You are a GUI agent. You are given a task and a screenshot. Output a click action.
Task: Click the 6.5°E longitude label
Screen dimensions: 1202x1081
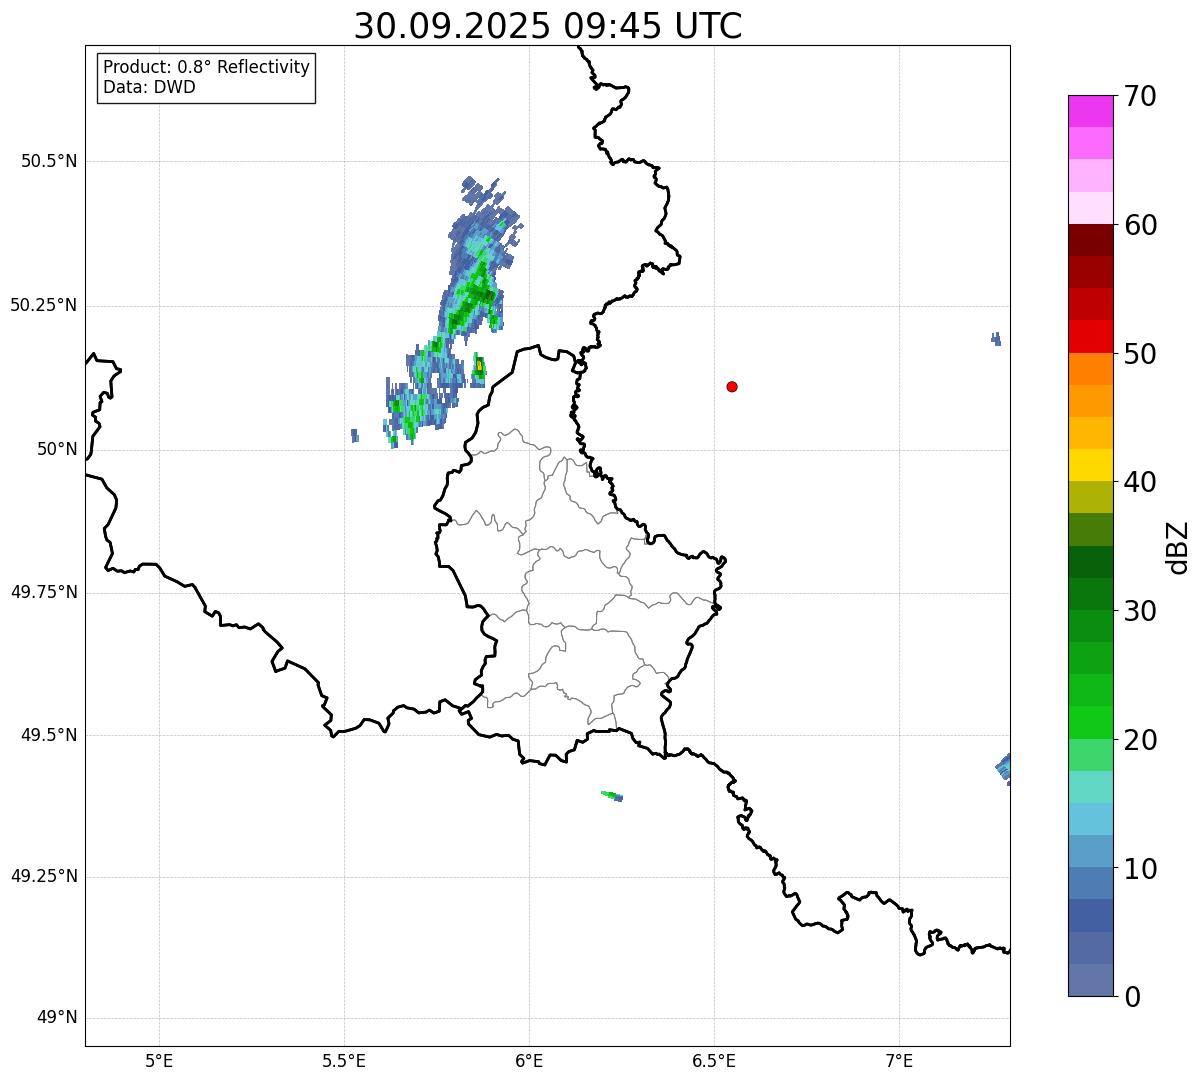[x=714, y=1060]
